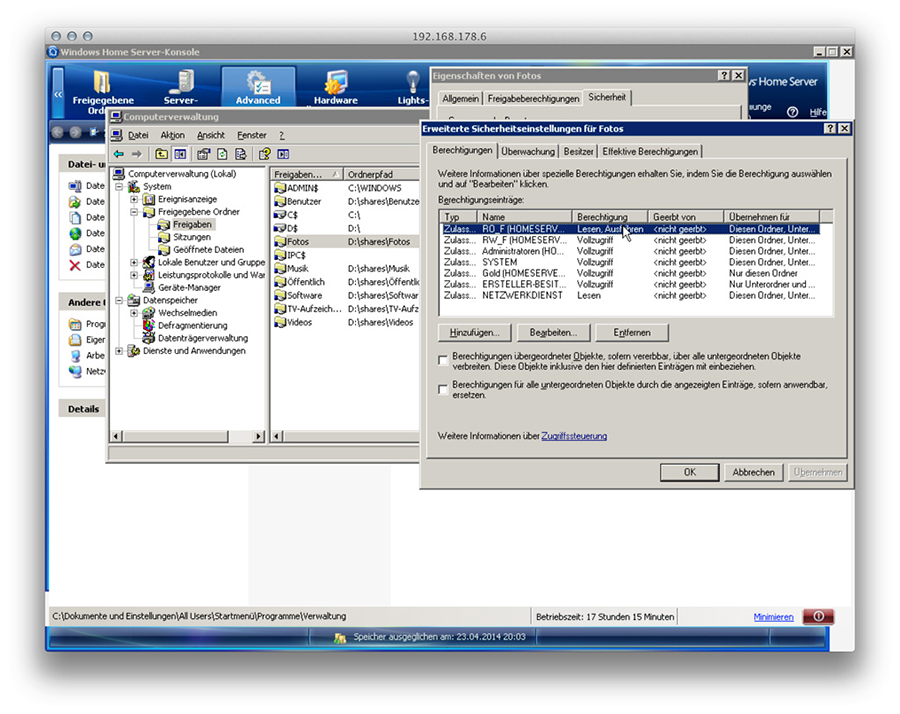Click the back arrow in Computerverwaltung toolbar
900x714 pixels.
tap(119, 154)
